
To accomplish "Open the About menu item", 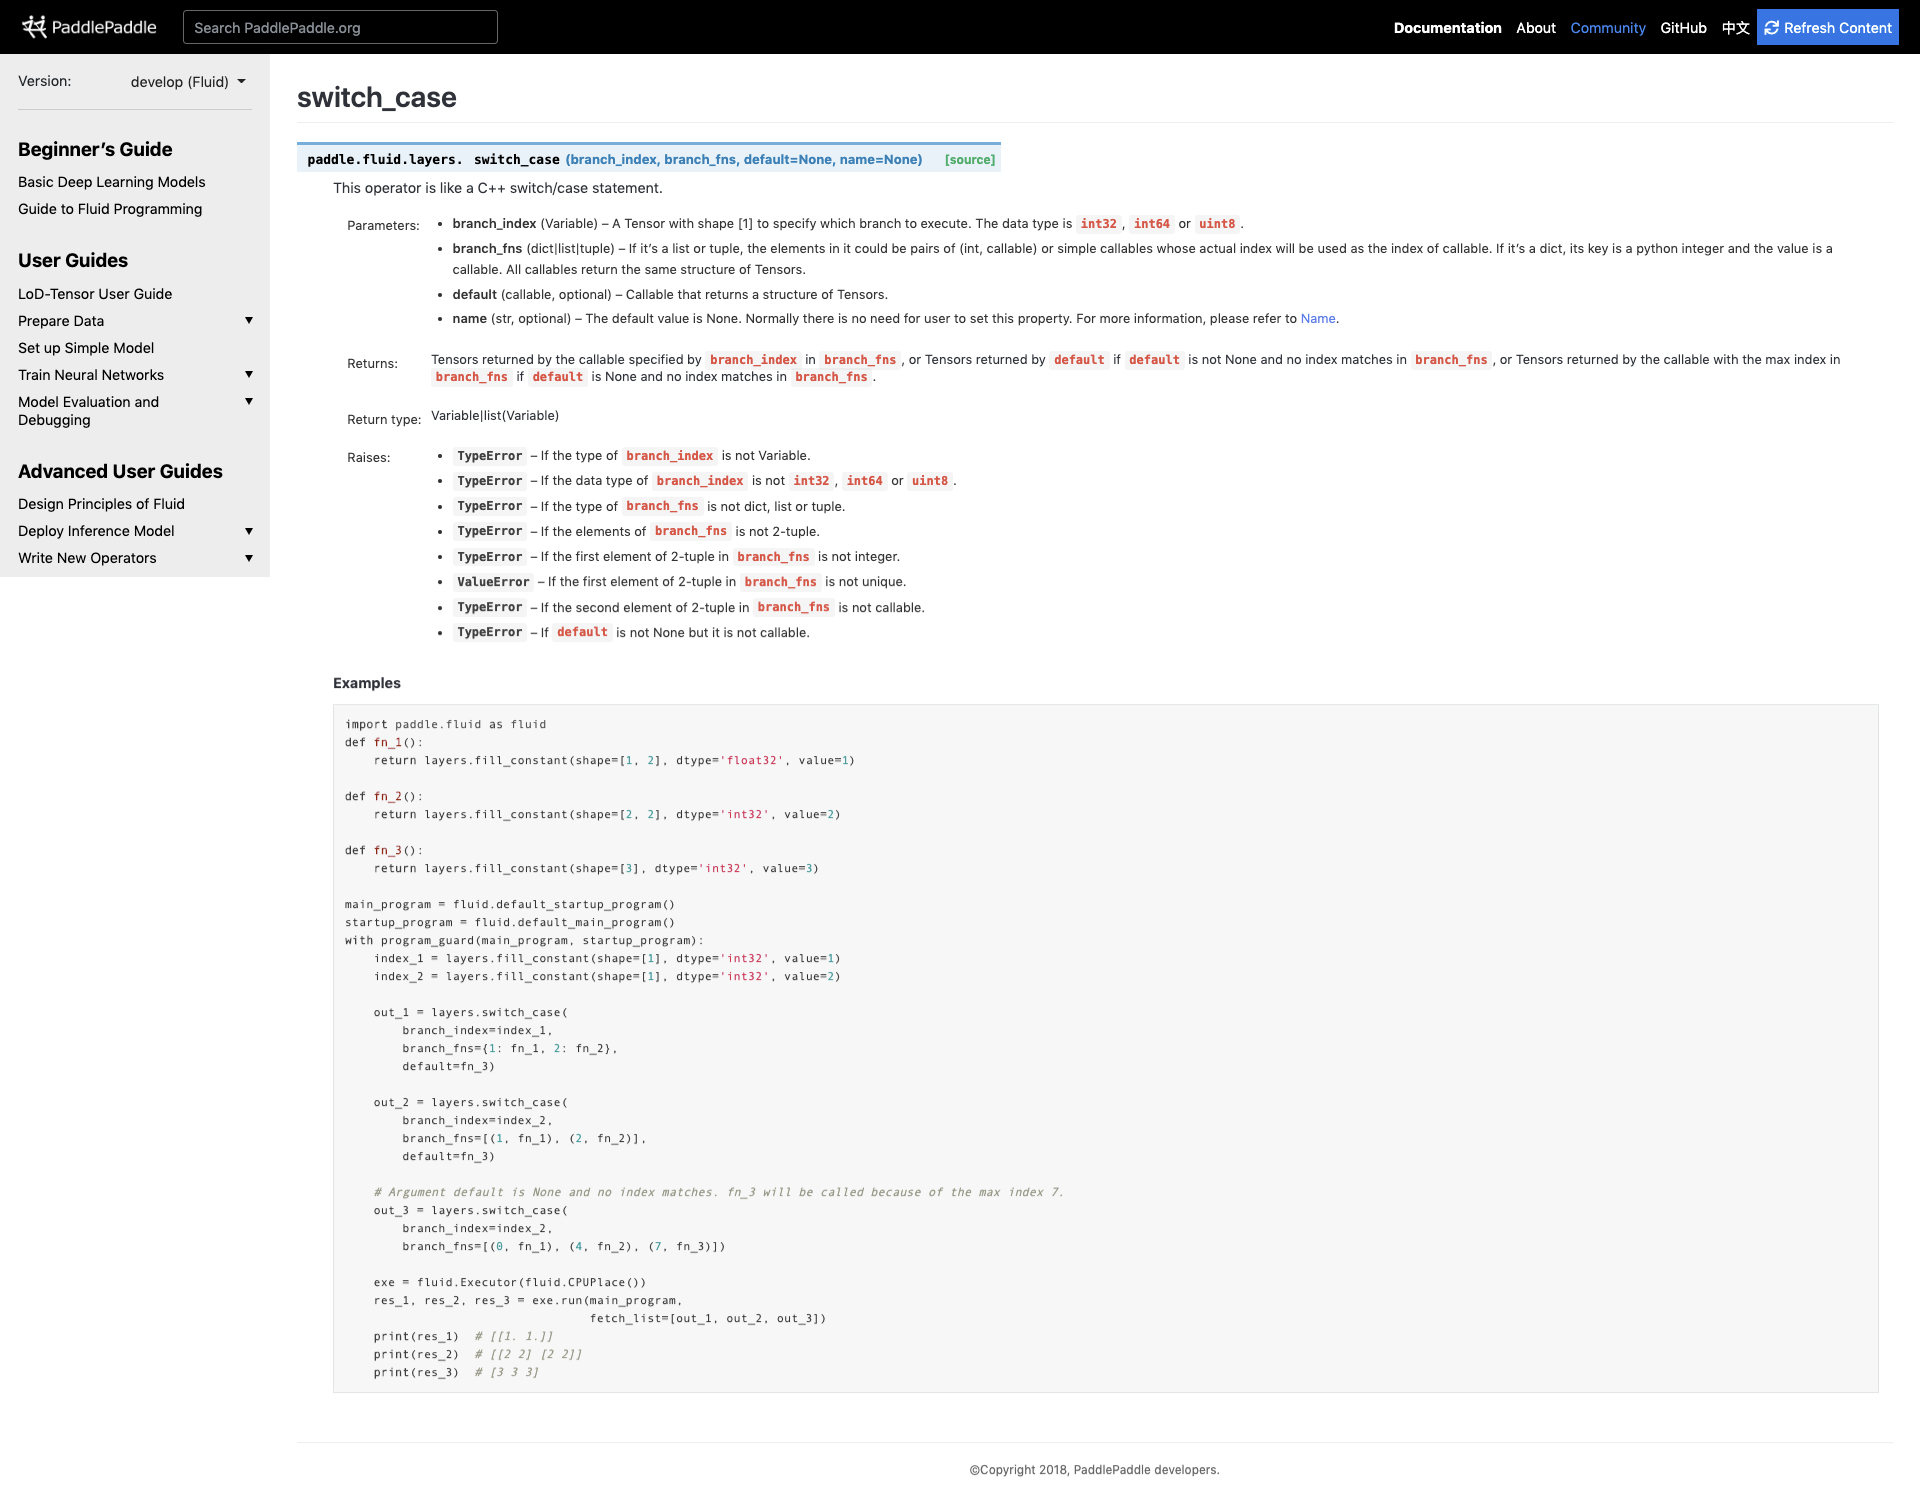I will coord(1535,28).
